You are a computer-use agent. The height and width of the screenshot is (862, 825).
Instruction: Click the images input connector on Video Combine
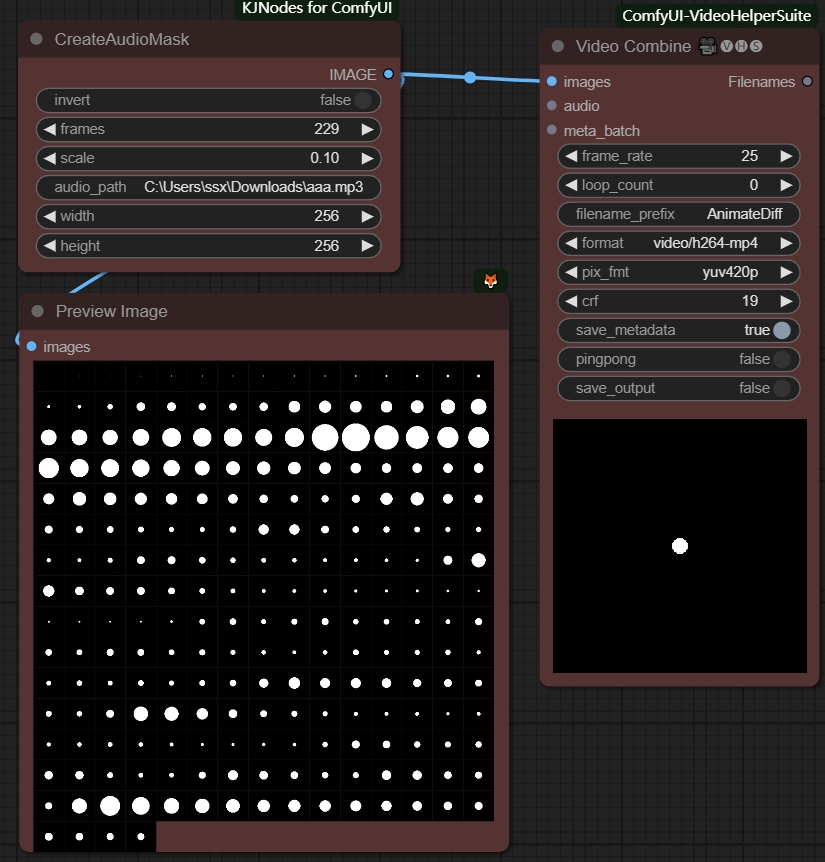552,82
